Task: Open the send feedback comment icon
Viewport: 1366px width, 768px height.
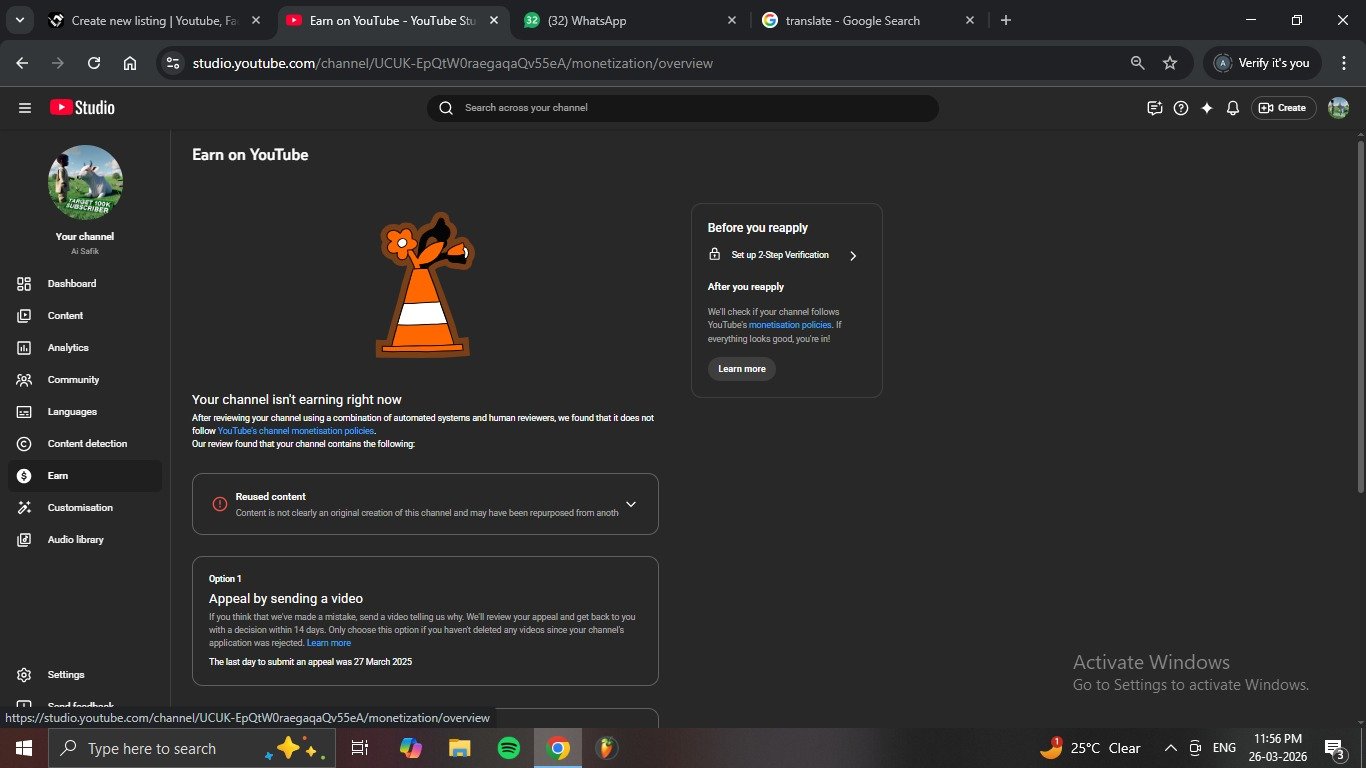Action: 1155,108
